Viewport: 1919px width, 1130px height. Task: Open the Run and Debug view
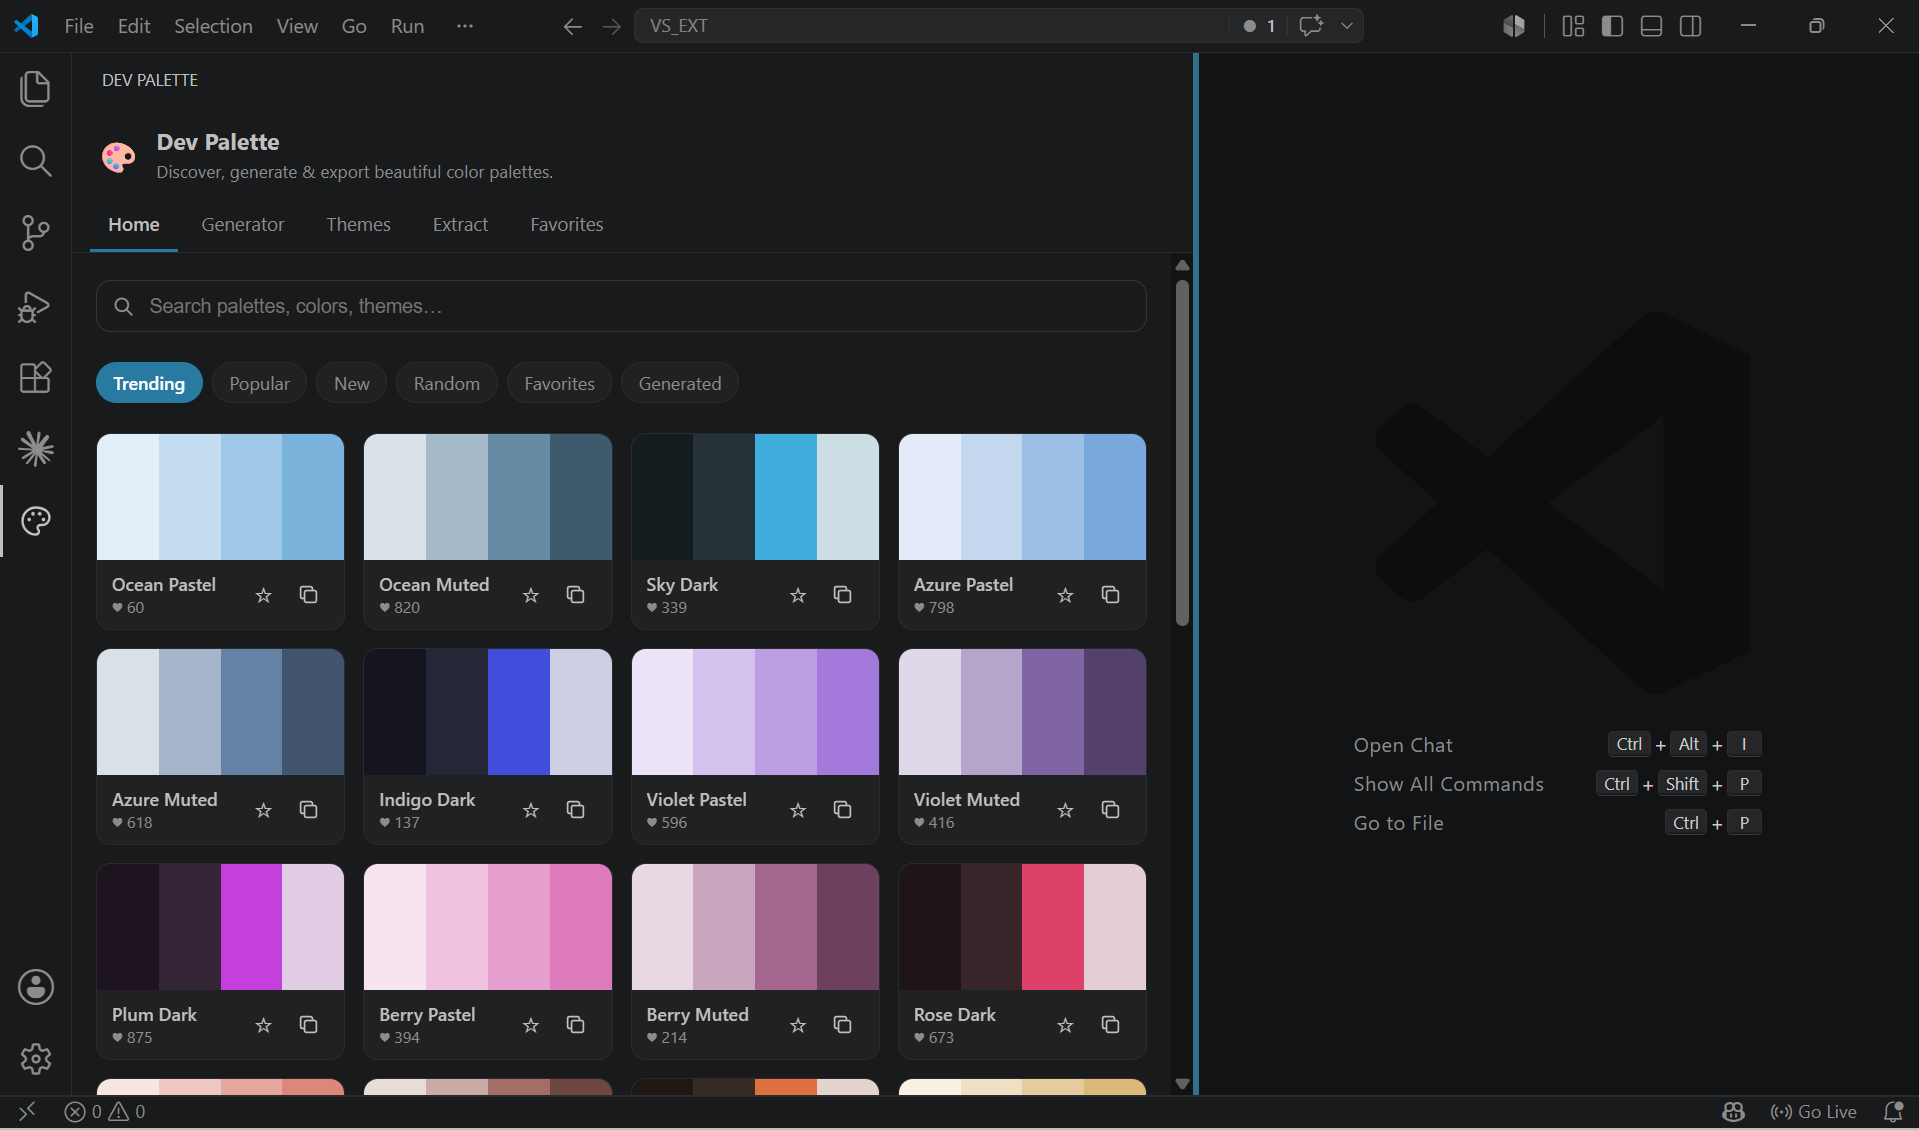point(35,305)
